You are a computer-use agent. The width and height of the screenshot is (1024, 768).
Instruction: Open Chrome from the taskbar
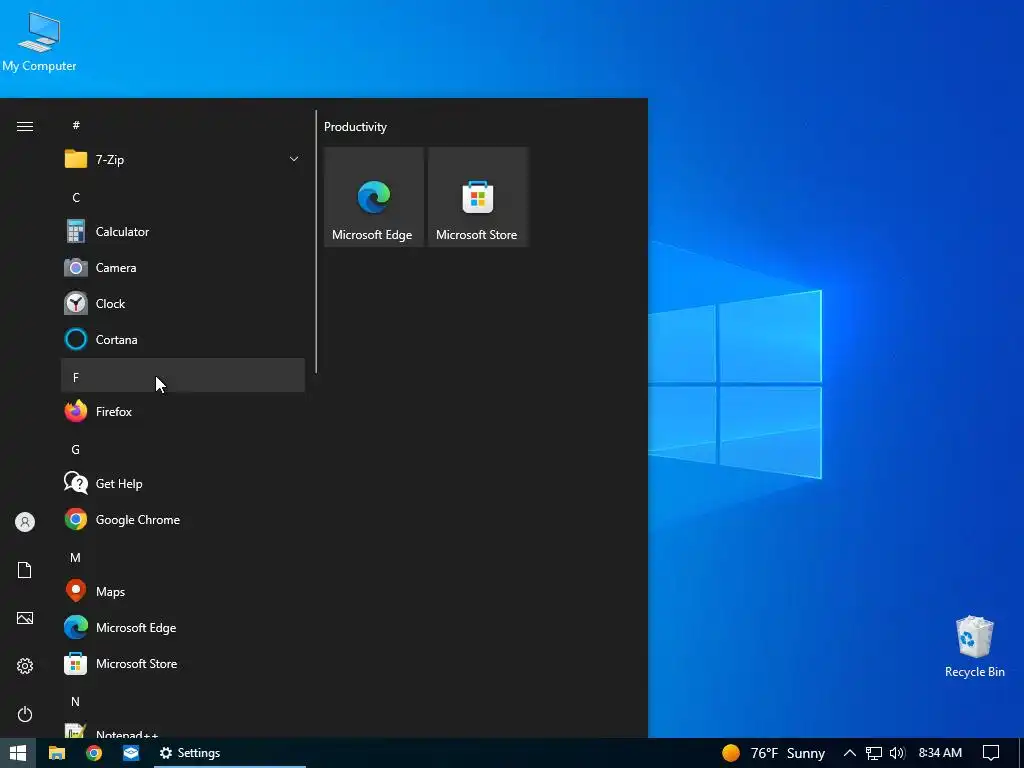point(94,753)
